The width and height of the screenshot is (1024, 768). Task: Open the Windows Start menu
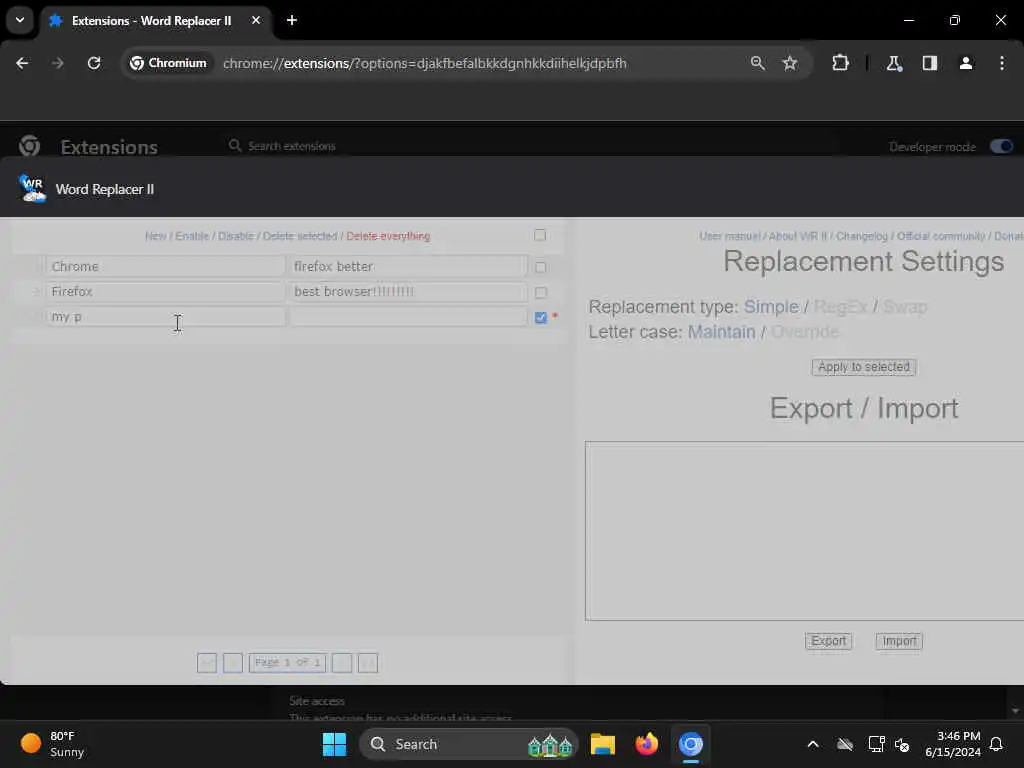click(x=334, y=744)
